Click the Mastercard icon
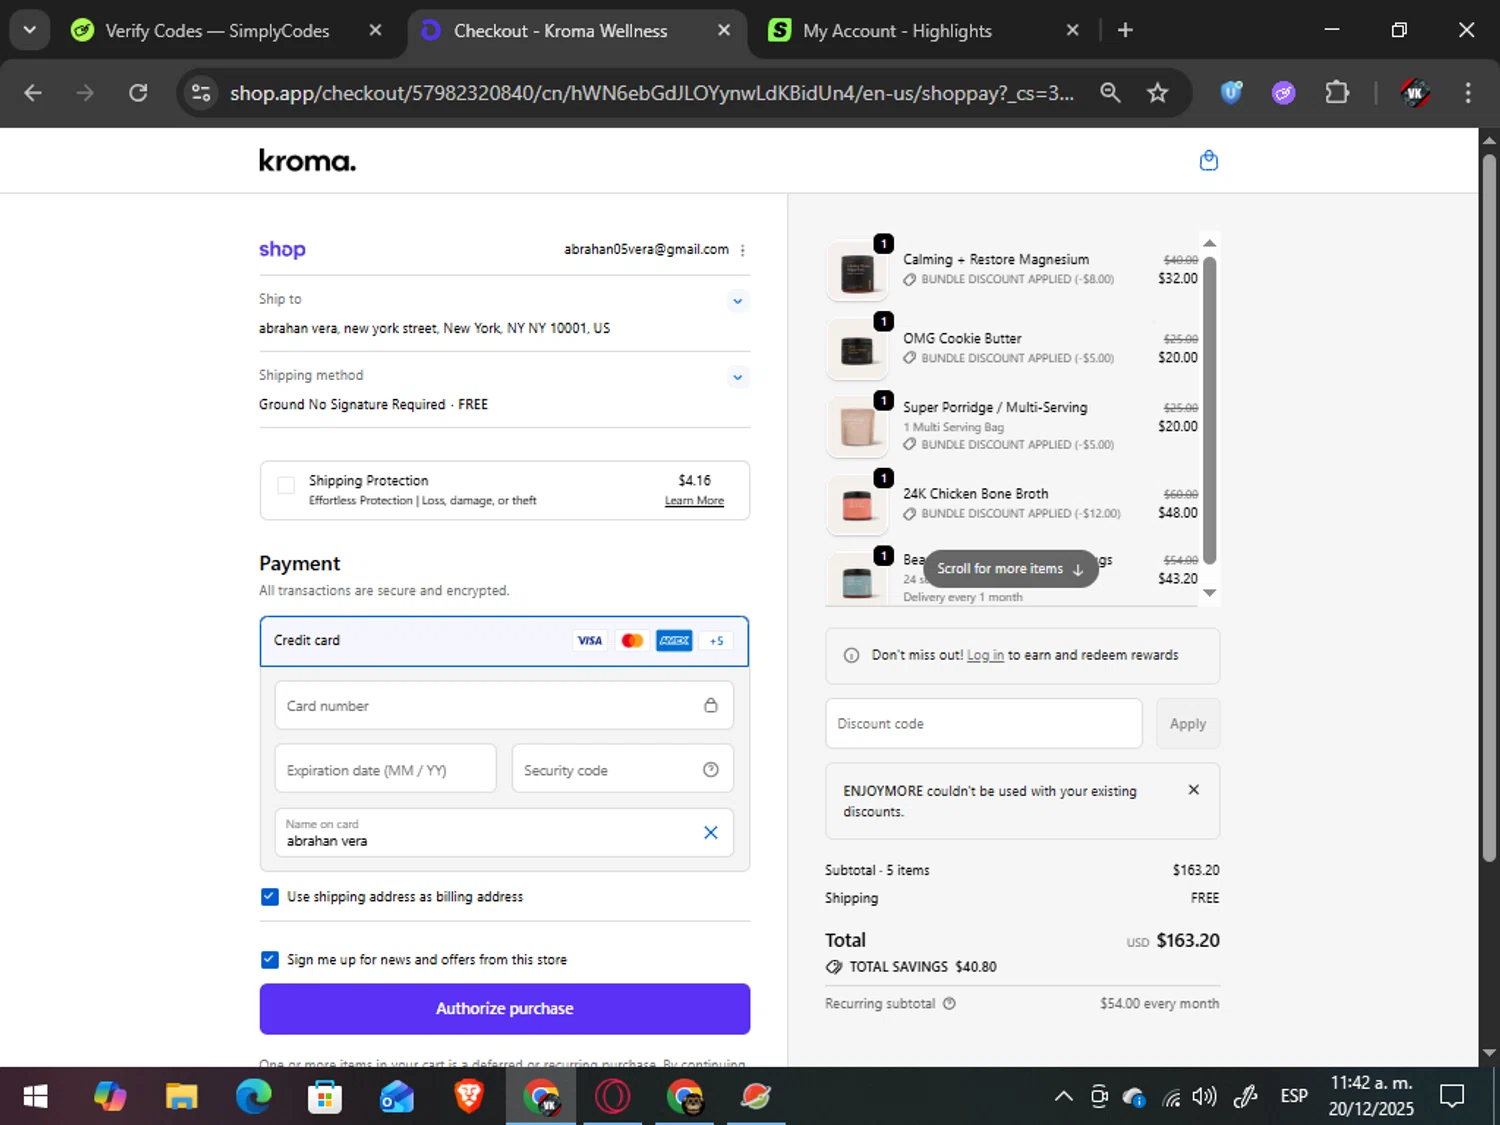Viewport: 1500px width, 1125px height. point(632,641)
